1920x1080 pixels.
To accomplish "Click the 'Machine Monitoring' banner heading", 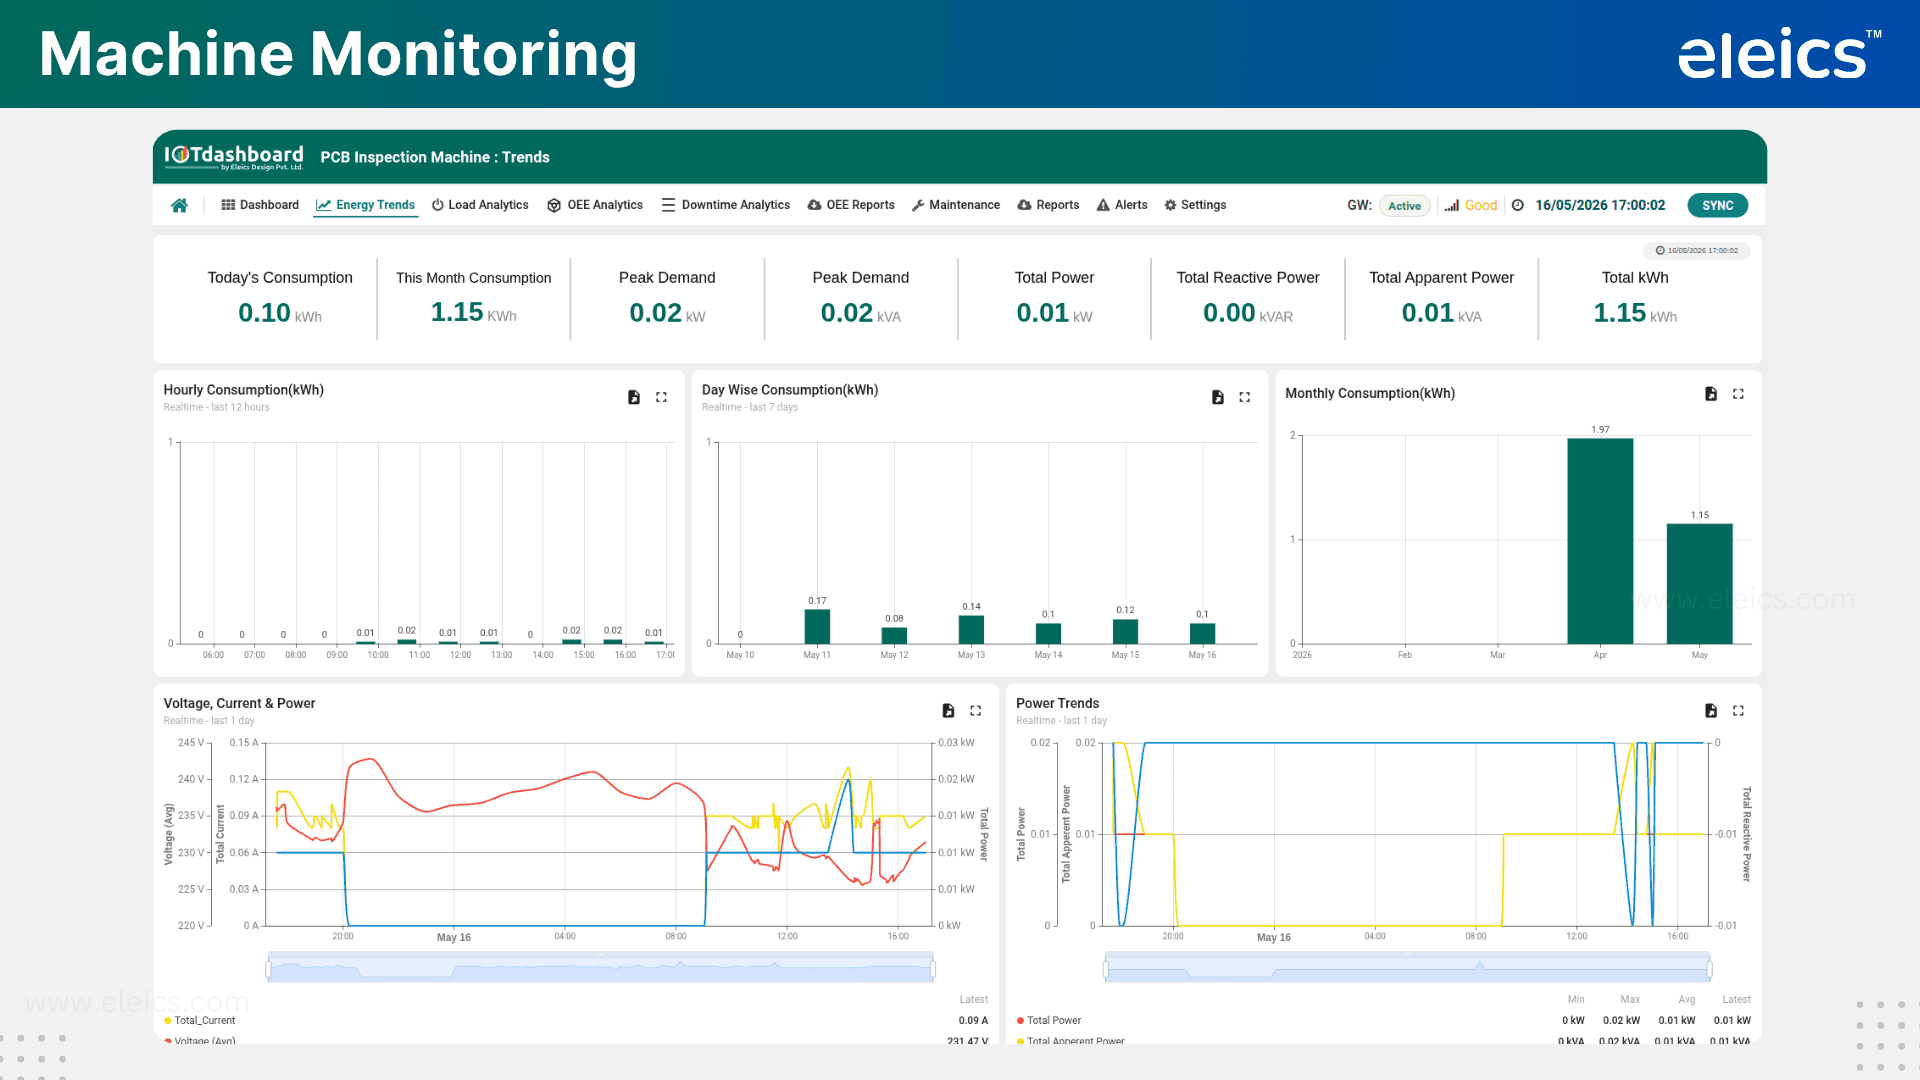I will 338,54.
